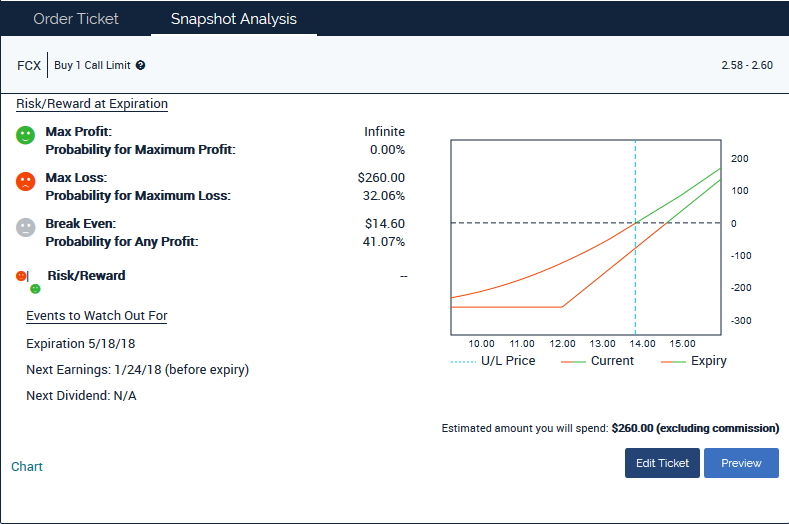The width and height of the screenshot is (789, 524).
Task: Click the green smiley Max Profit icon
Action: (26, 135)
